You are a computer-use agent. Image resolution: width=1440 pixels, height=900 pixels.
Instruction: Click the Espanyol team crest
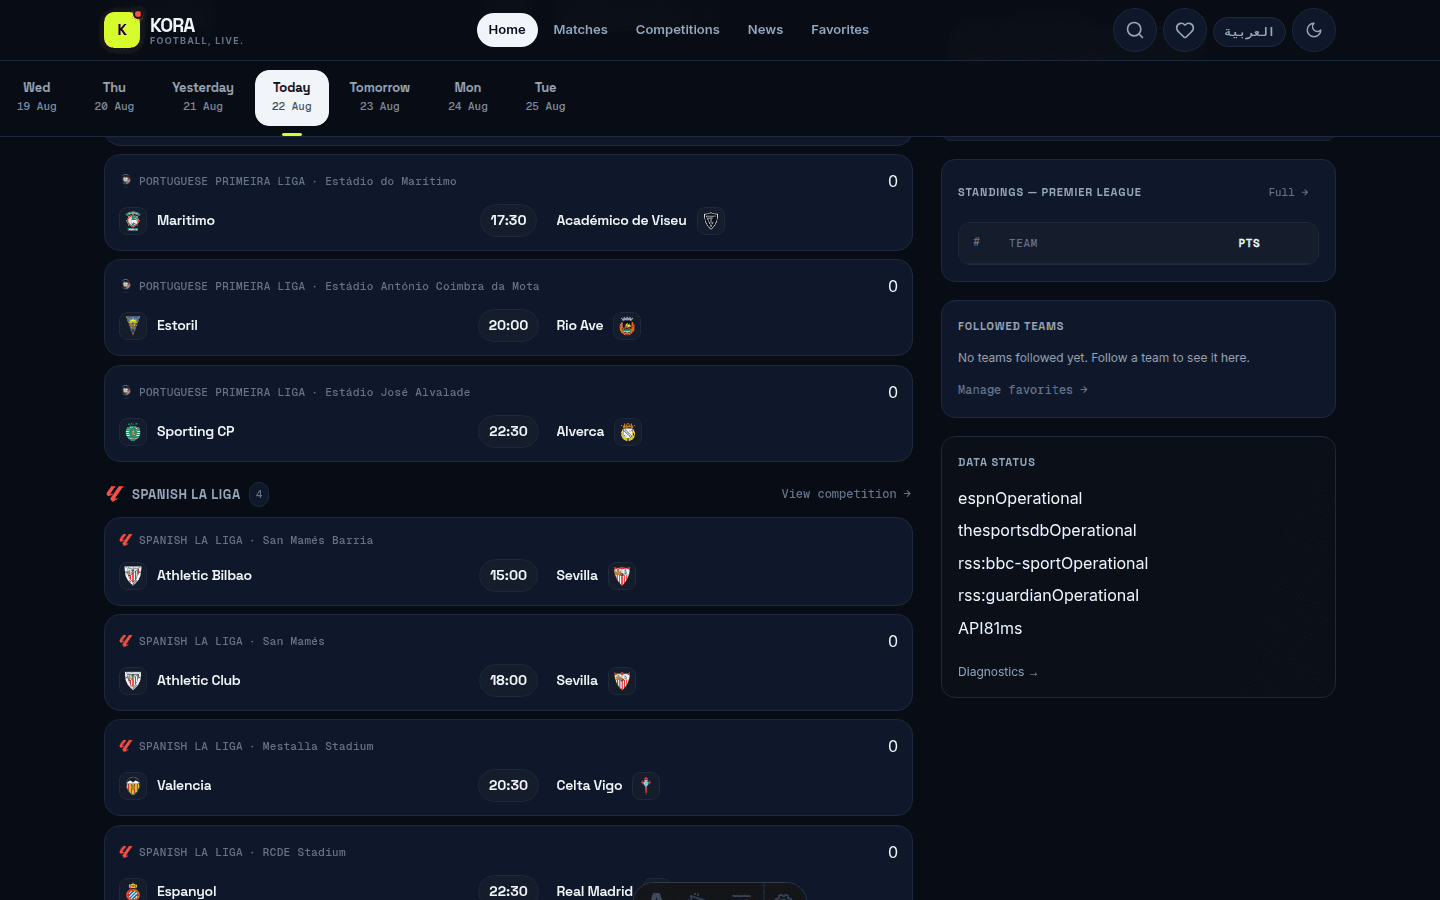pyautogui.click(x=133, y=891)
